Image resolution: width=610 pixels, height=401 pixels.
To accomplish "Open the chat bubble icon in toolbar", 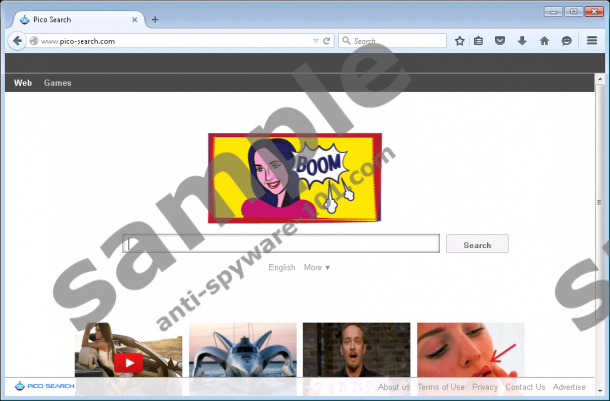I will [566, 41].
